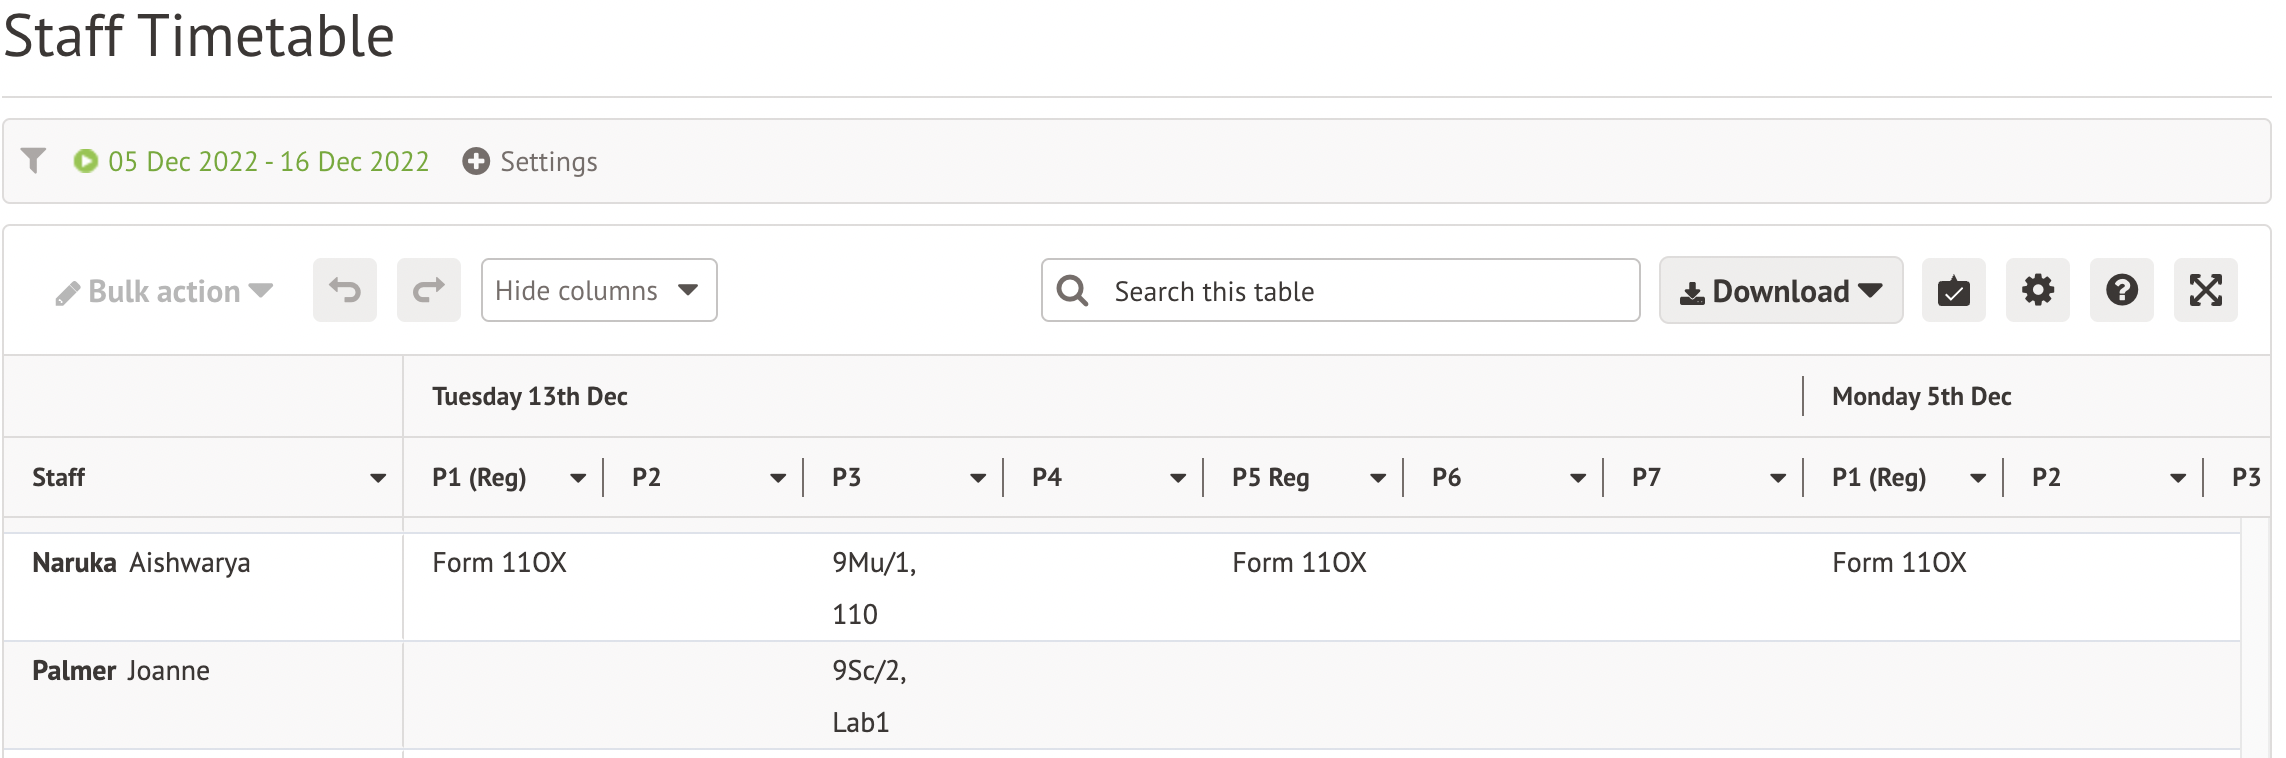The height and width of the screenshot is (758, 2286).
Task: Open the Settings filter option
Action: (x=548, y=161)
